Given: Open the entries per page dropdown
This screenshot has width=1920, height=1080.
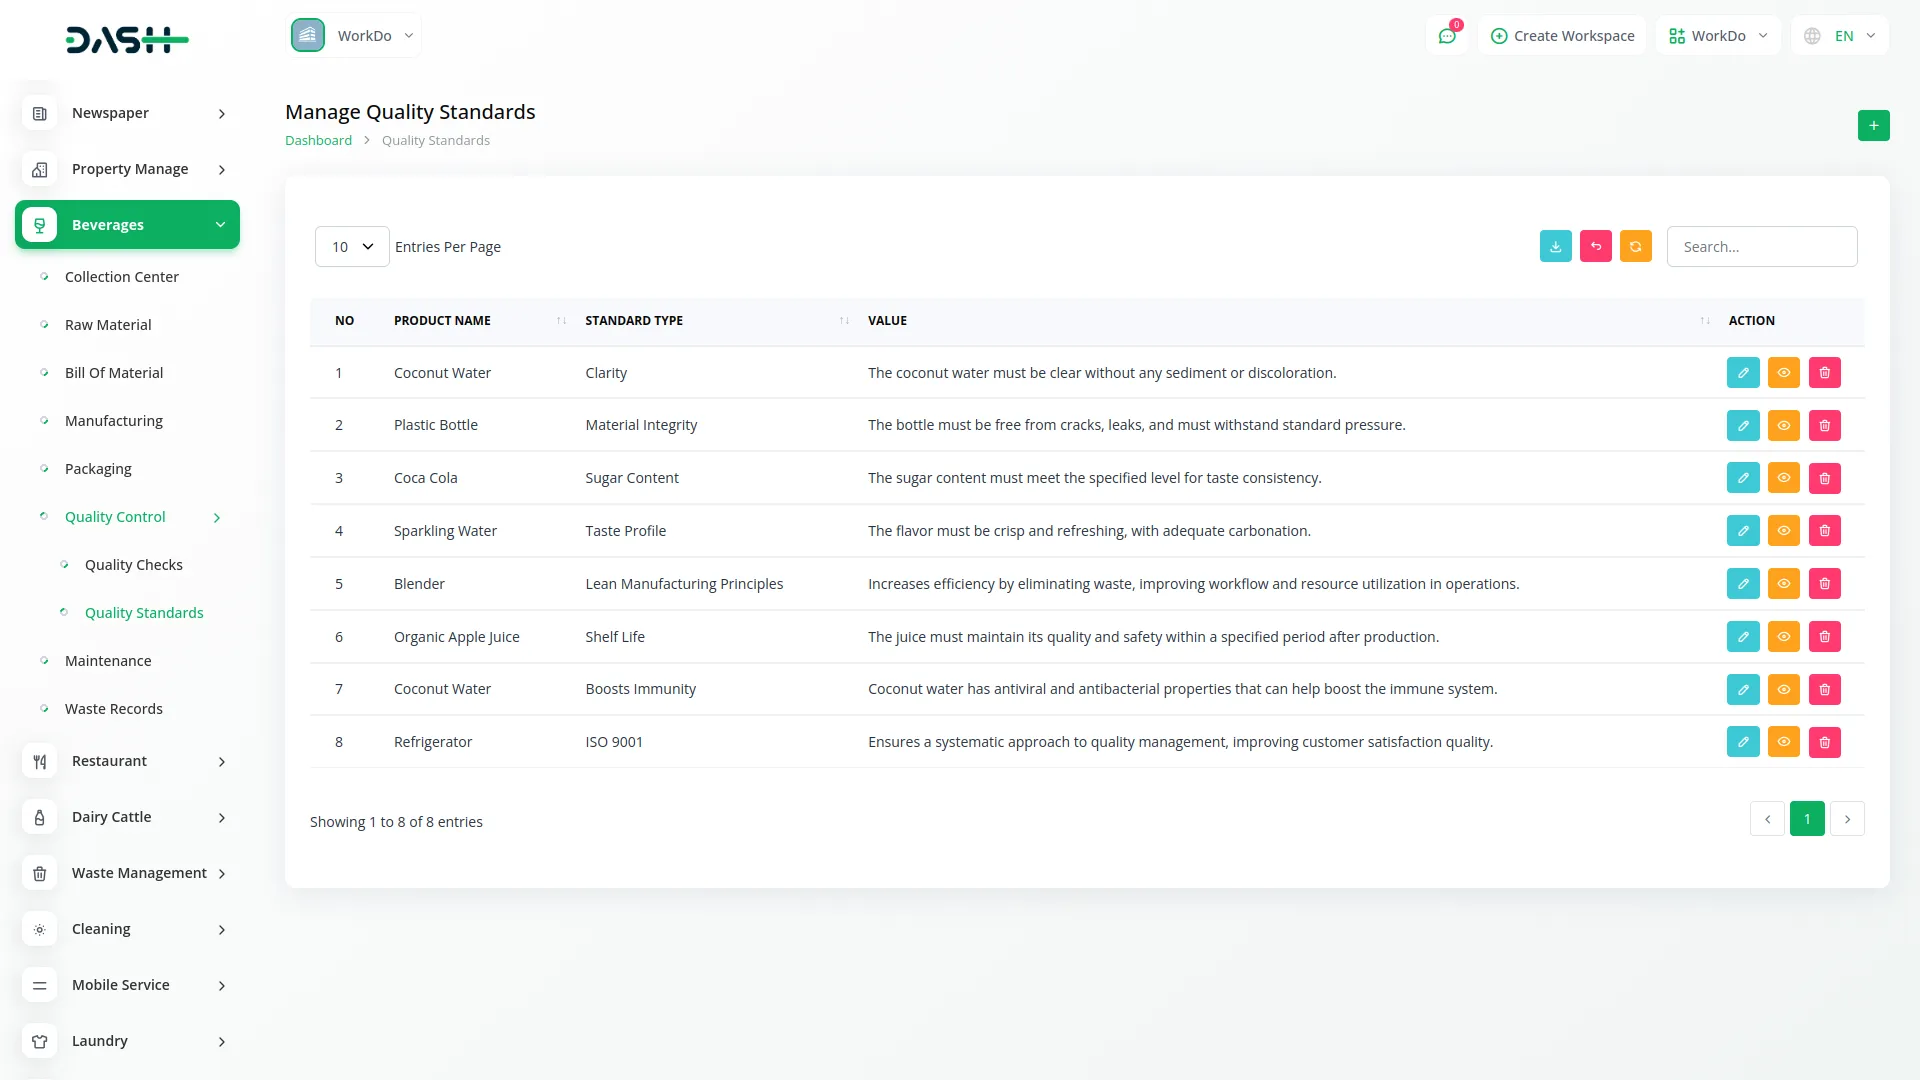Looking at the screenshot, I should (x=352, y=247).
